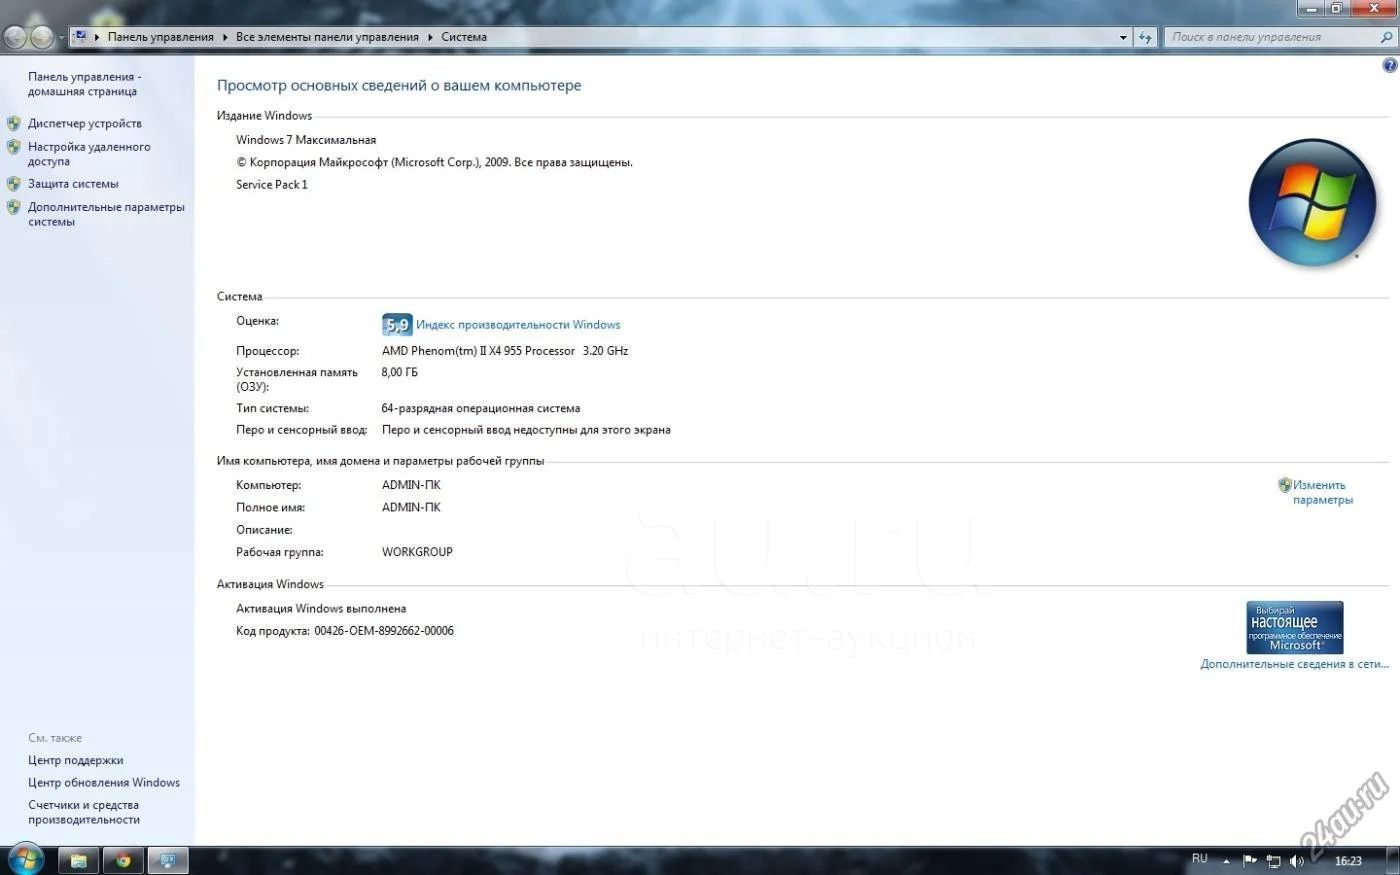Click the WORKGROUP value
This screenshot has height=875, width=1400.
[x=417, y=552]
